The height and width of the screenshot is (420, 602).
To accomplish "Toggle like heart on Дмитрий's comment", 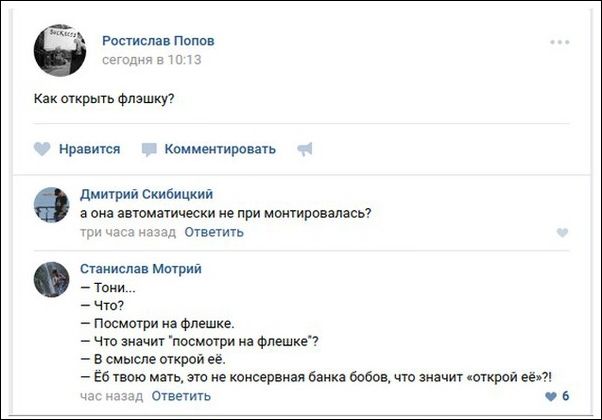I will click(x=562, y=233).
